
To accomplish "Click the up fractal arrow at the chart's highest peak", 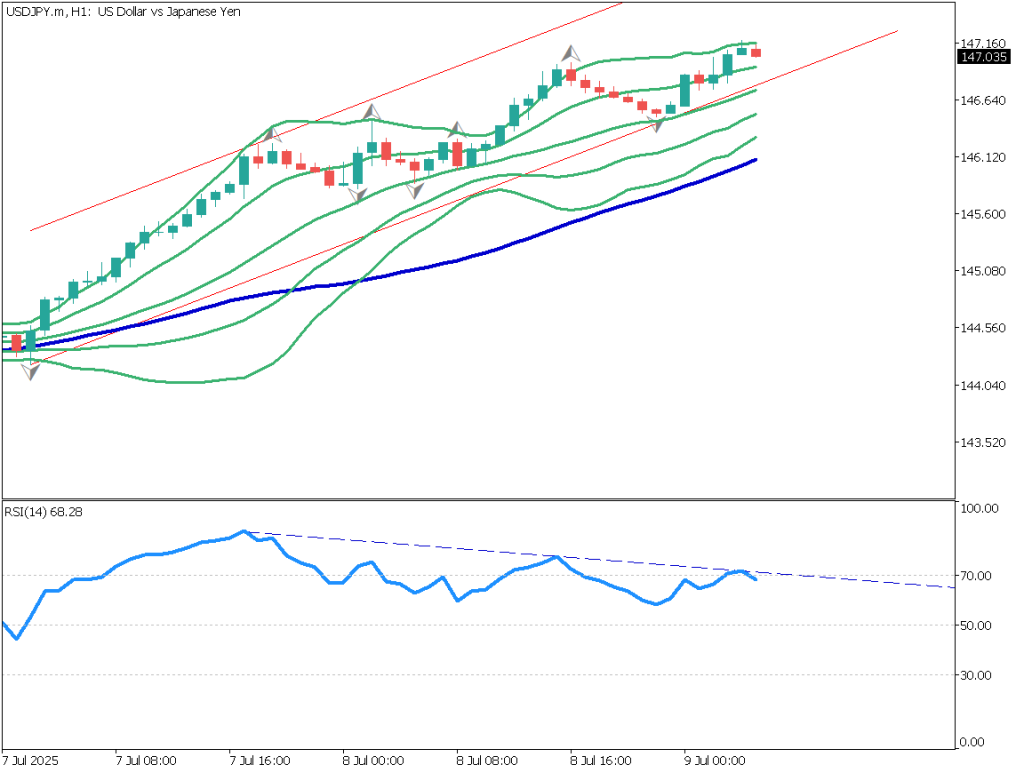I will coord(570,52).
